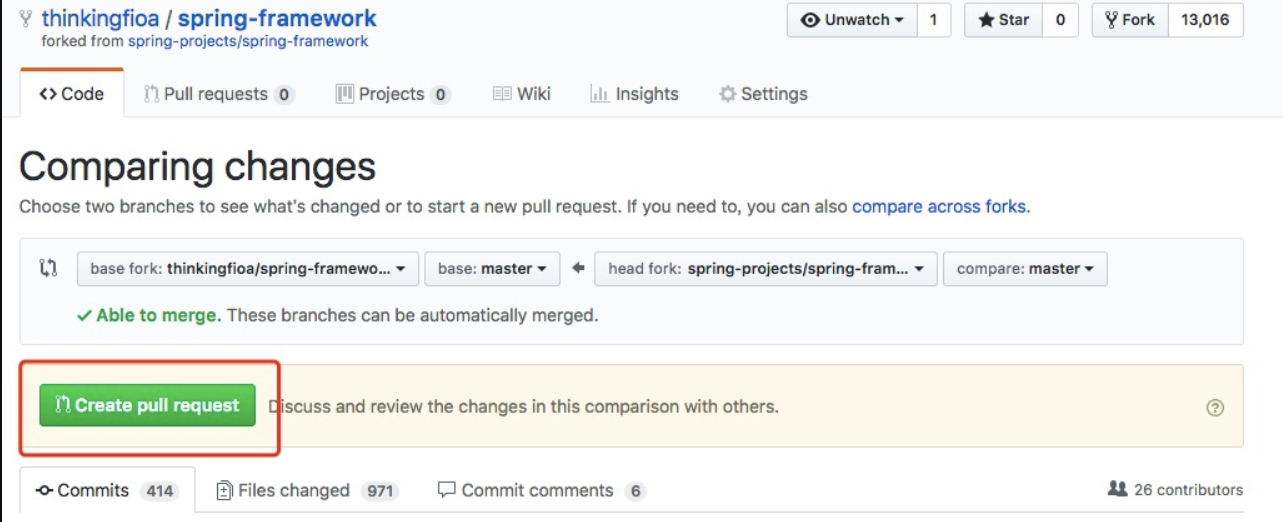Open the base: master branch dropdown
The height and width of the screenshot is (522, 1283).
(x=491, y=269)
